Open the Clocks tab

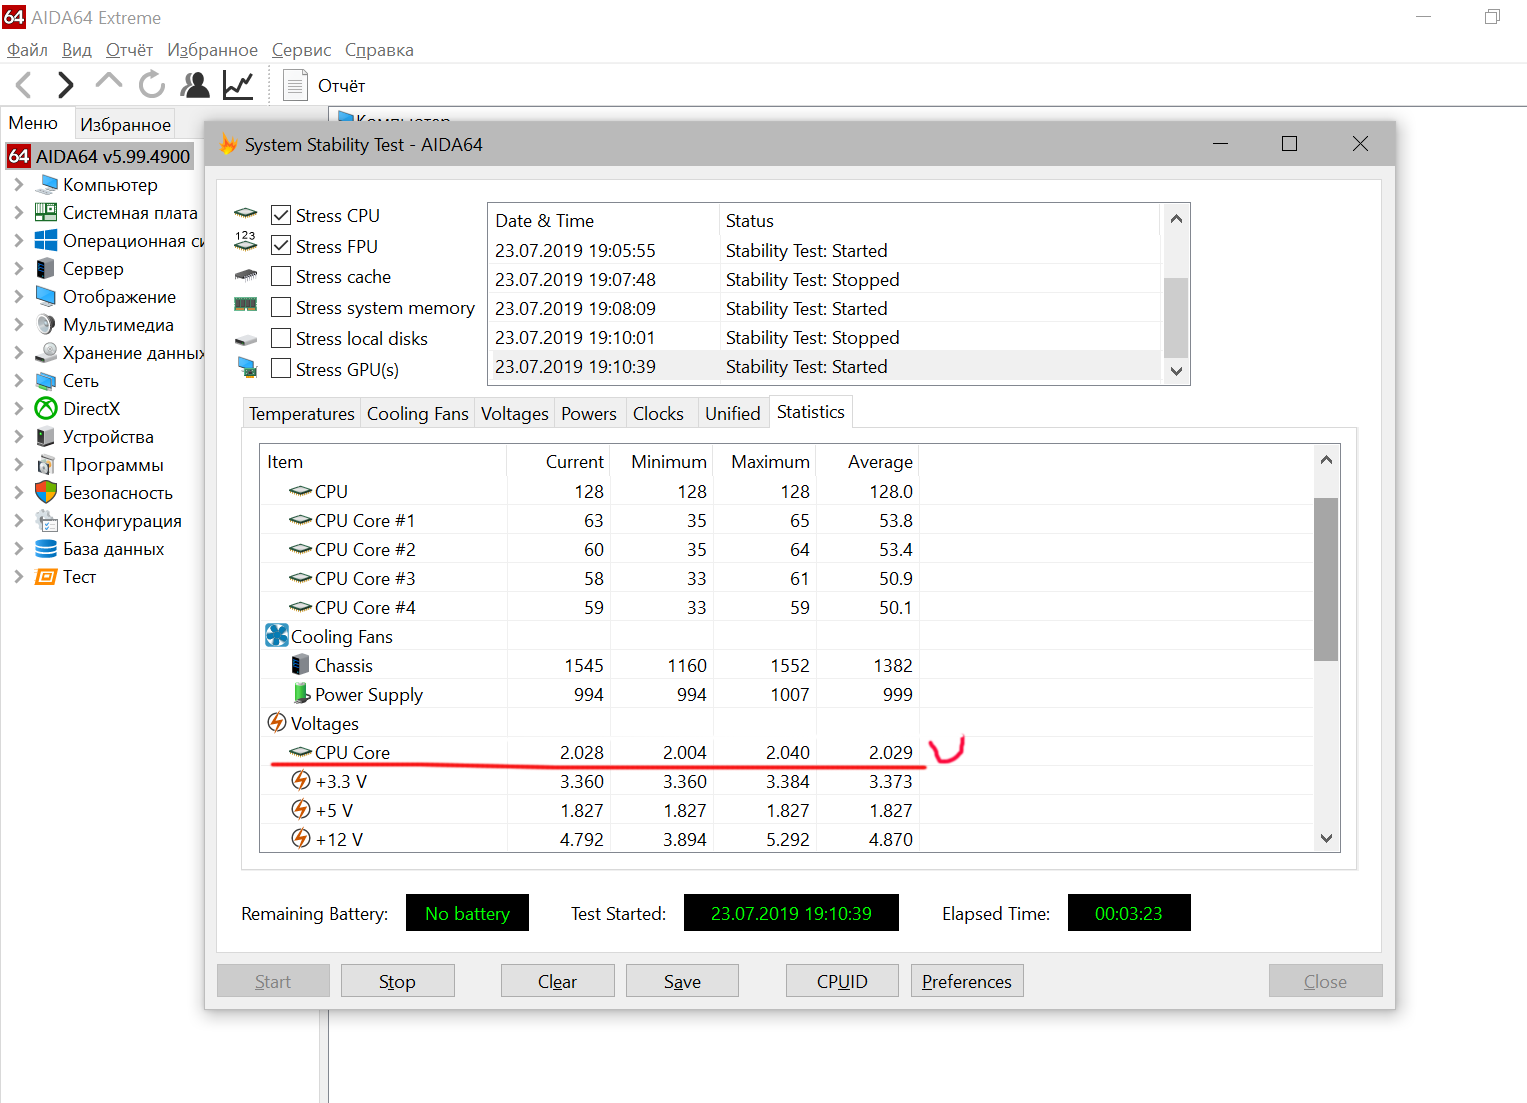coord(658,413)
